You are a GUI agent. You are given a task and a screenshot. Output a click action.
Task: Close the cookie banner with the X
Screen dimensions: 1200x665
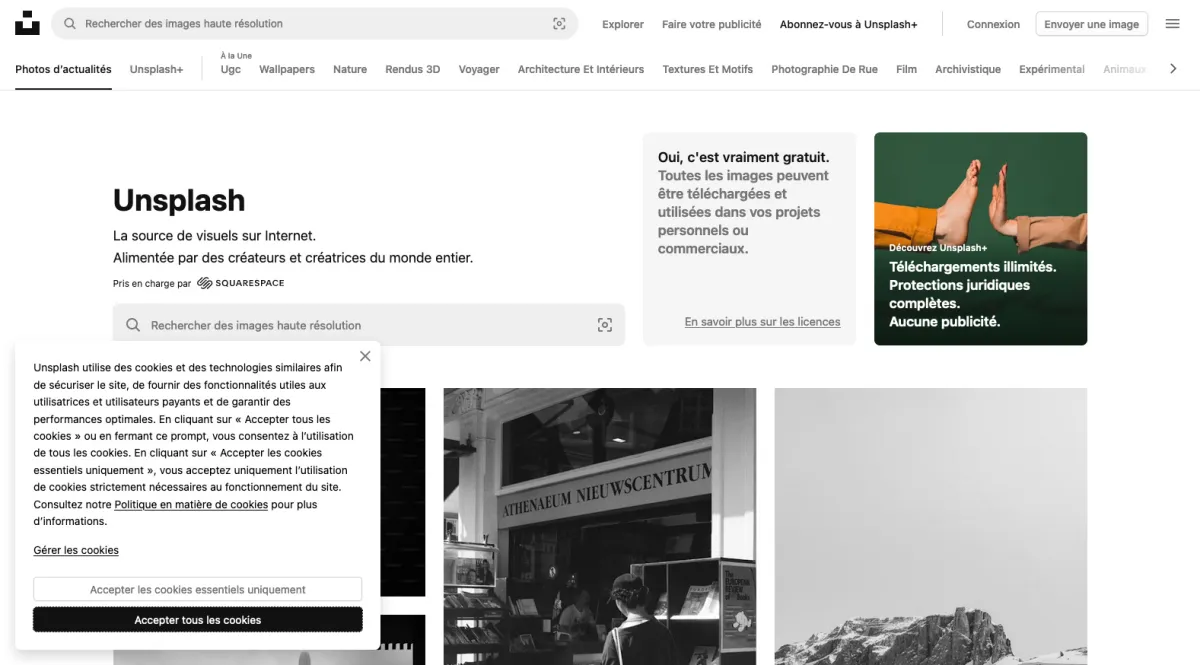point(365,356)
